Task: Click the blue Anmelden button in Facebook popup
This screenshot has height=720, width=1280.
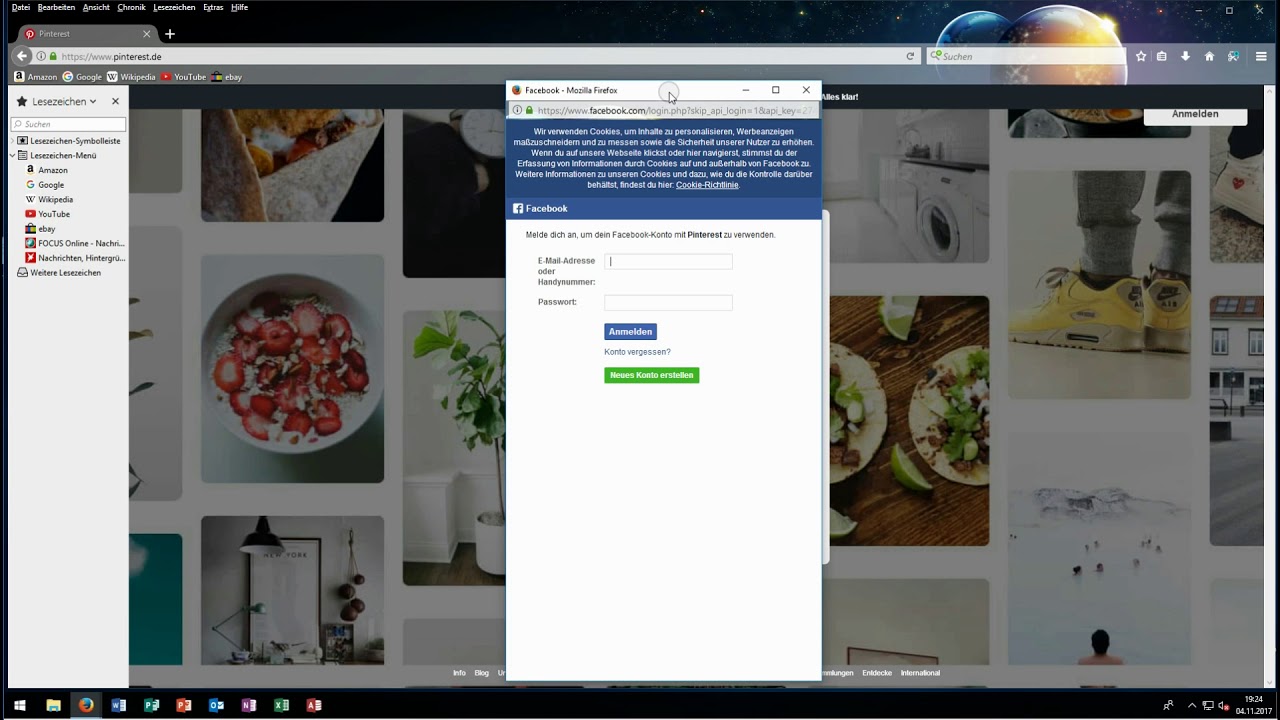Action: pyautogui.click(x=630, y=332)
